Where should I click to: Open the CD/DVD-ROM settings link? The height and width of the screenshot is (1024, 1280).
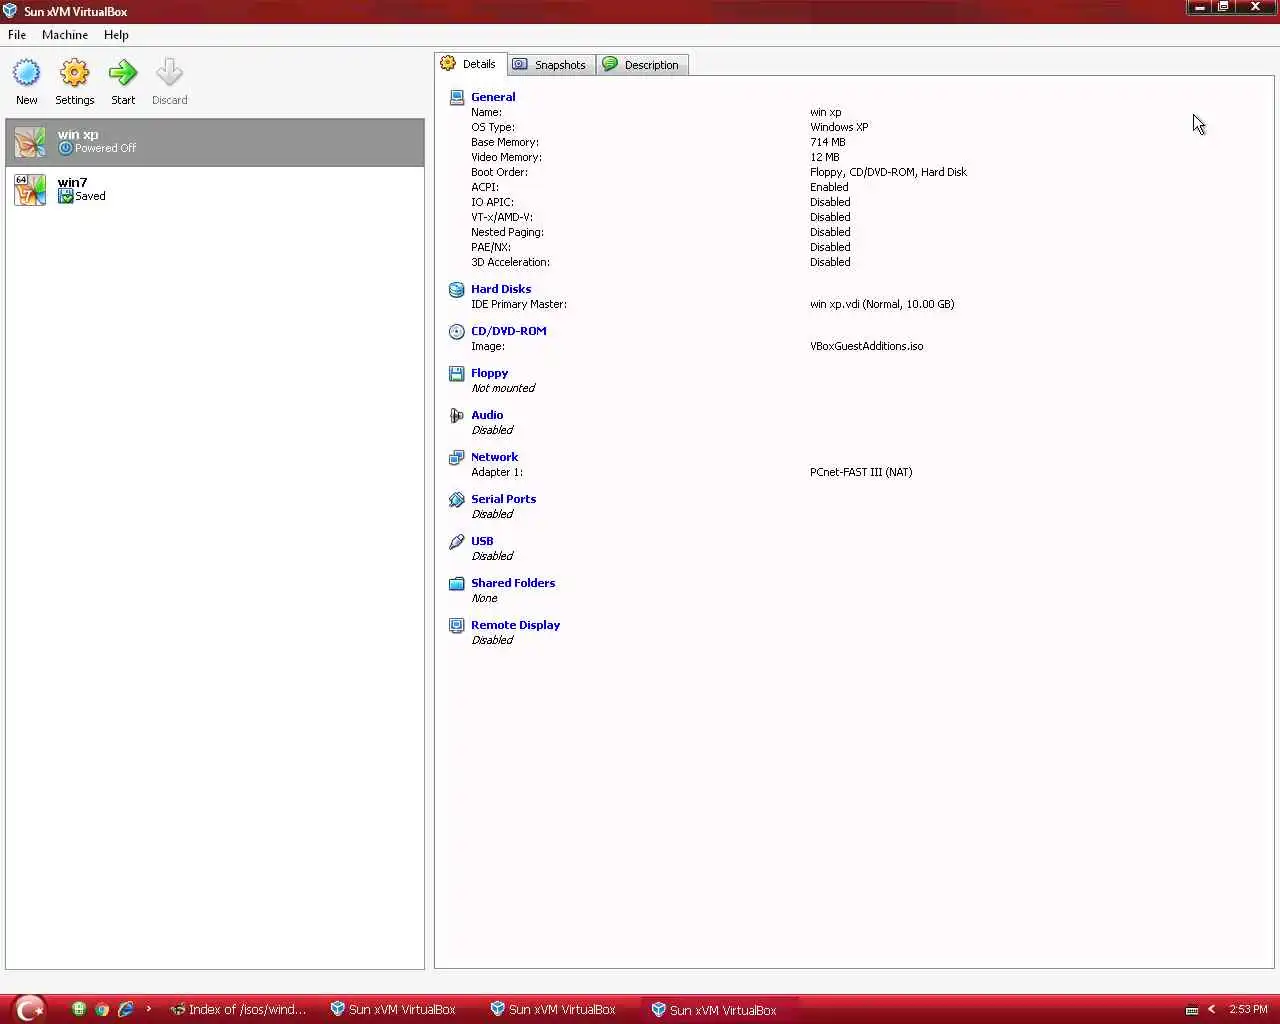(509, 331)
